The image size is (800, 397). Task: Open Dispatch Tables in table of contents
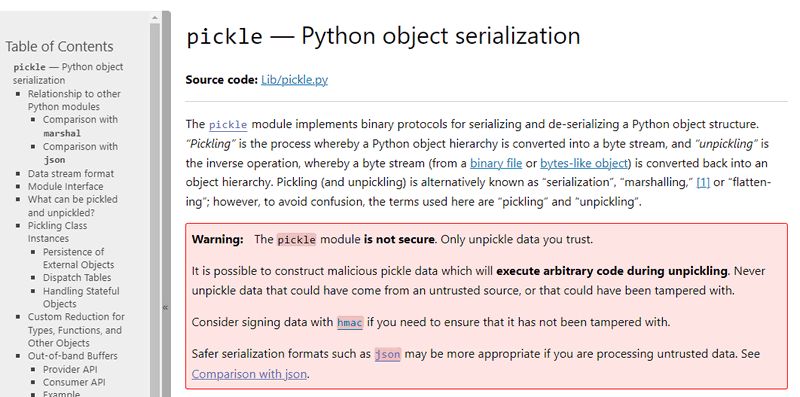(77, 278)
